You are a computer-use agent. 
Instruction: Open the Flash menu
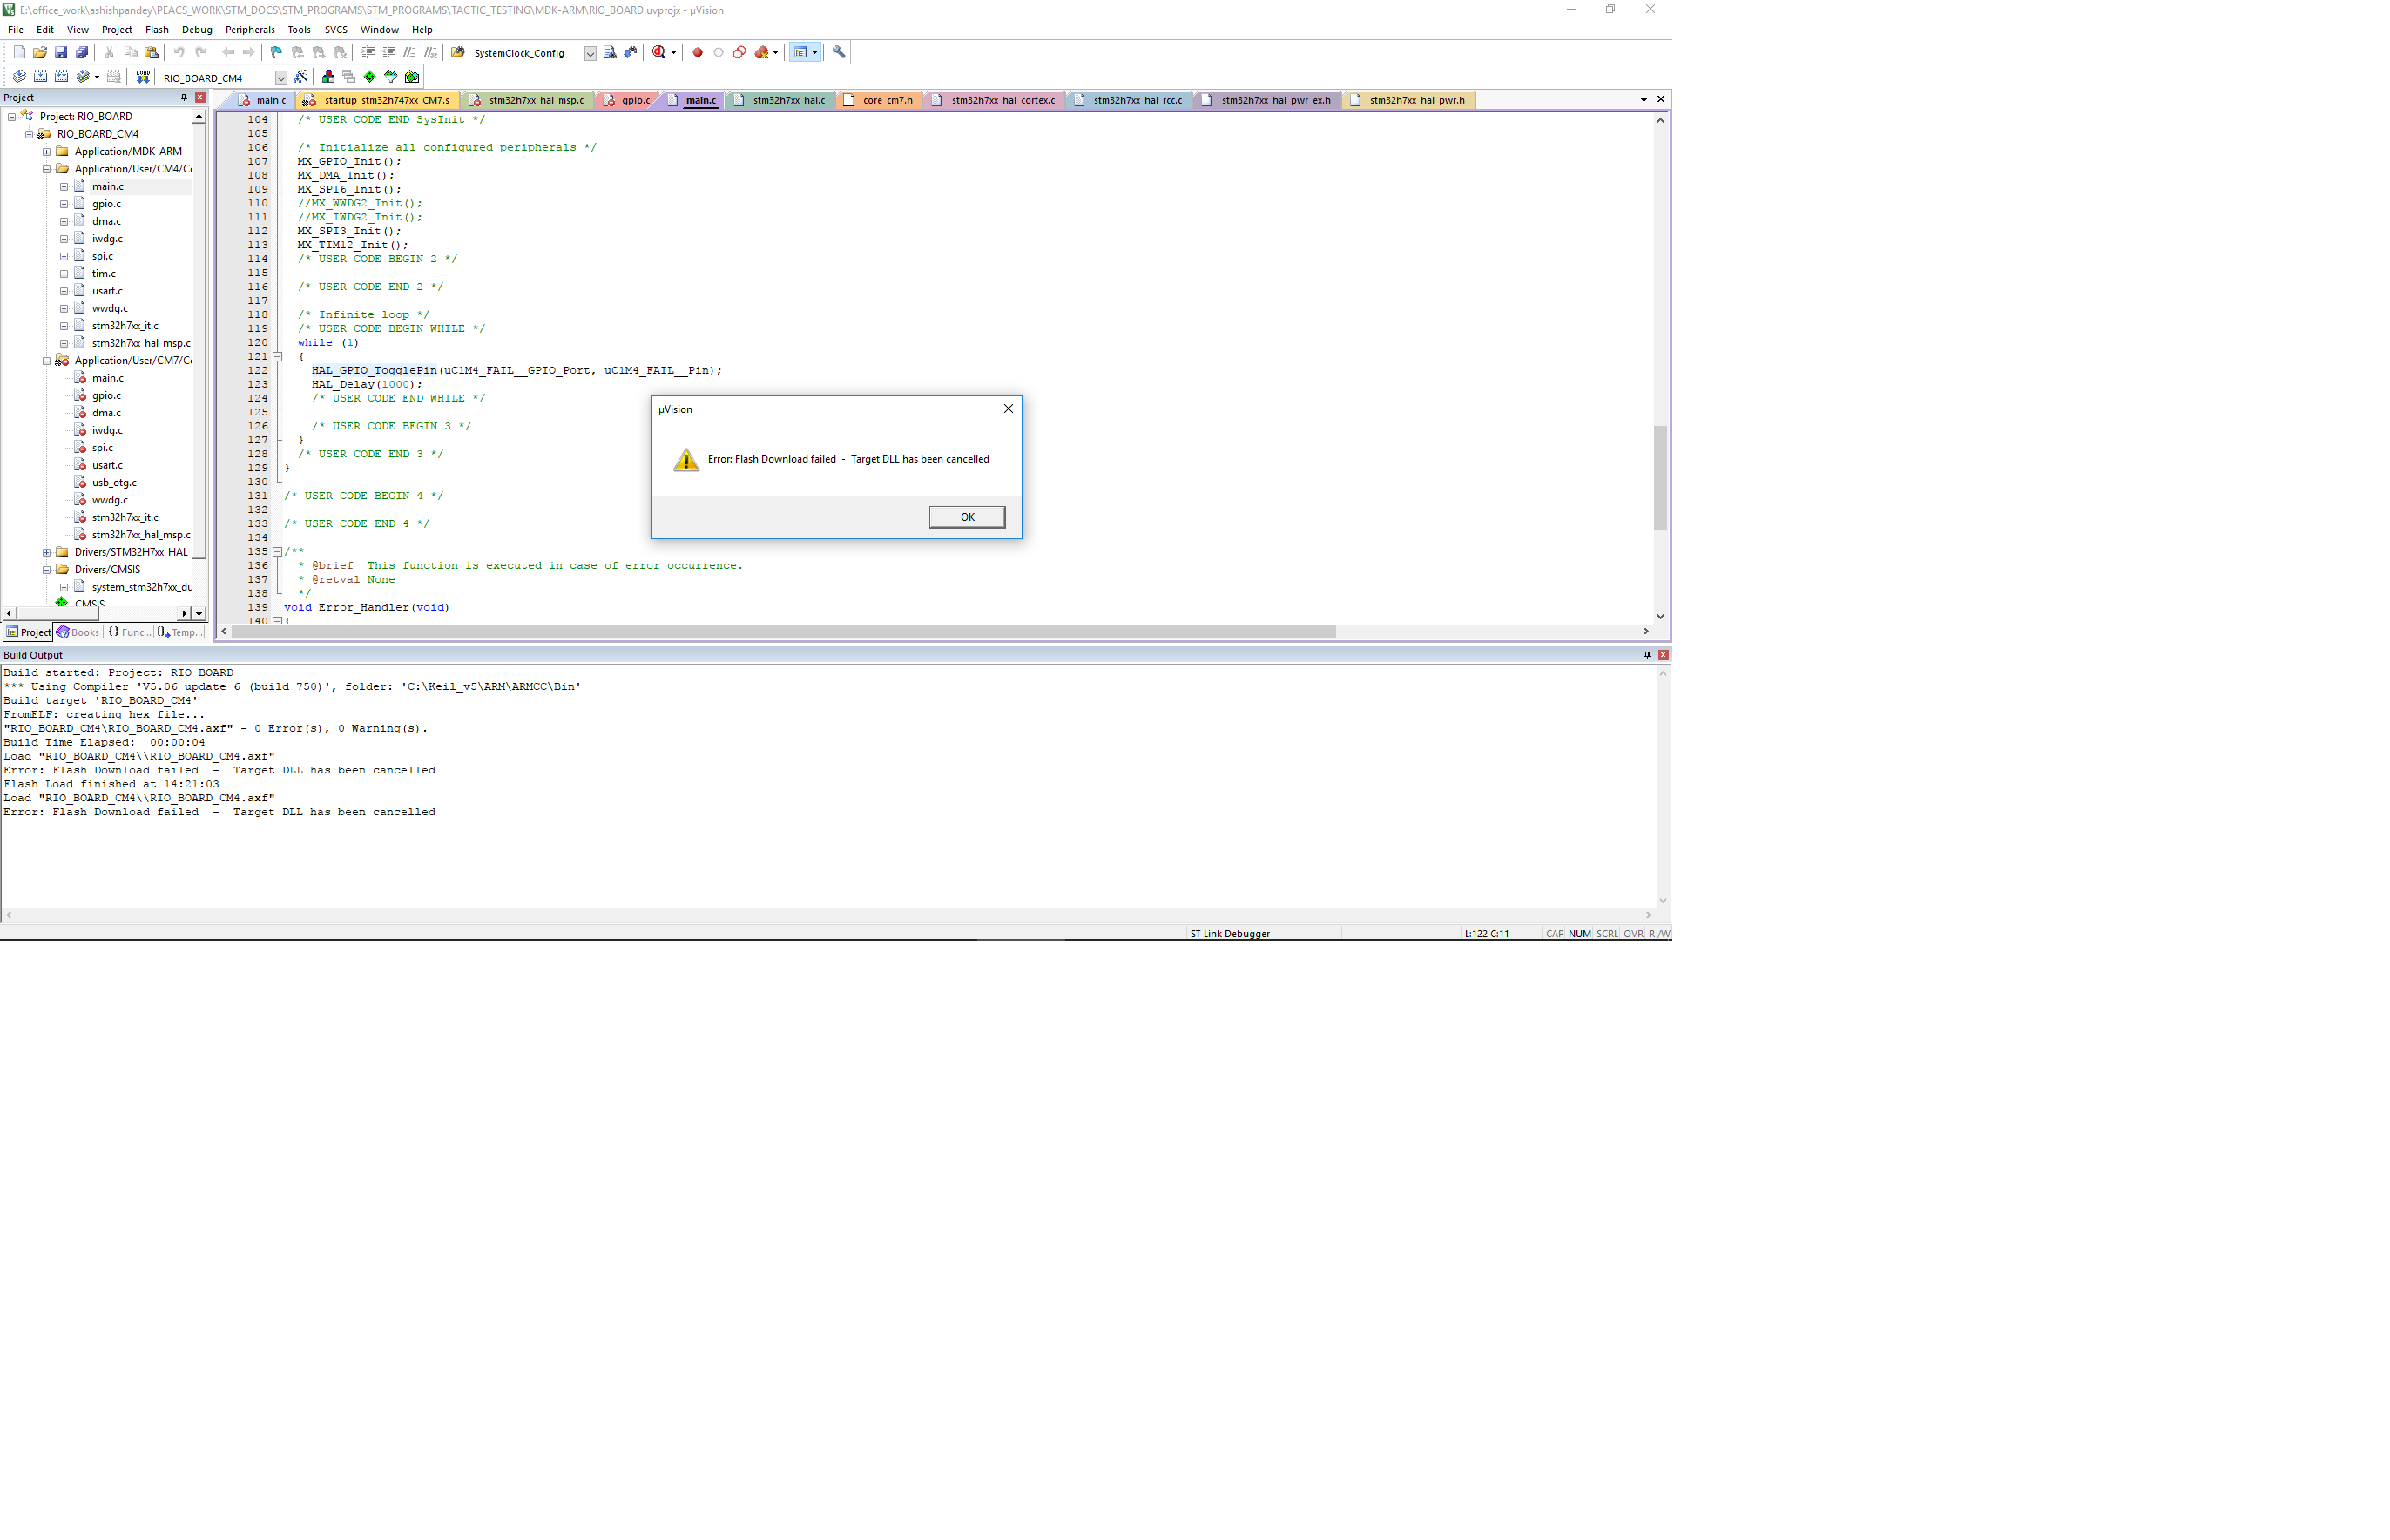(157, 30)
